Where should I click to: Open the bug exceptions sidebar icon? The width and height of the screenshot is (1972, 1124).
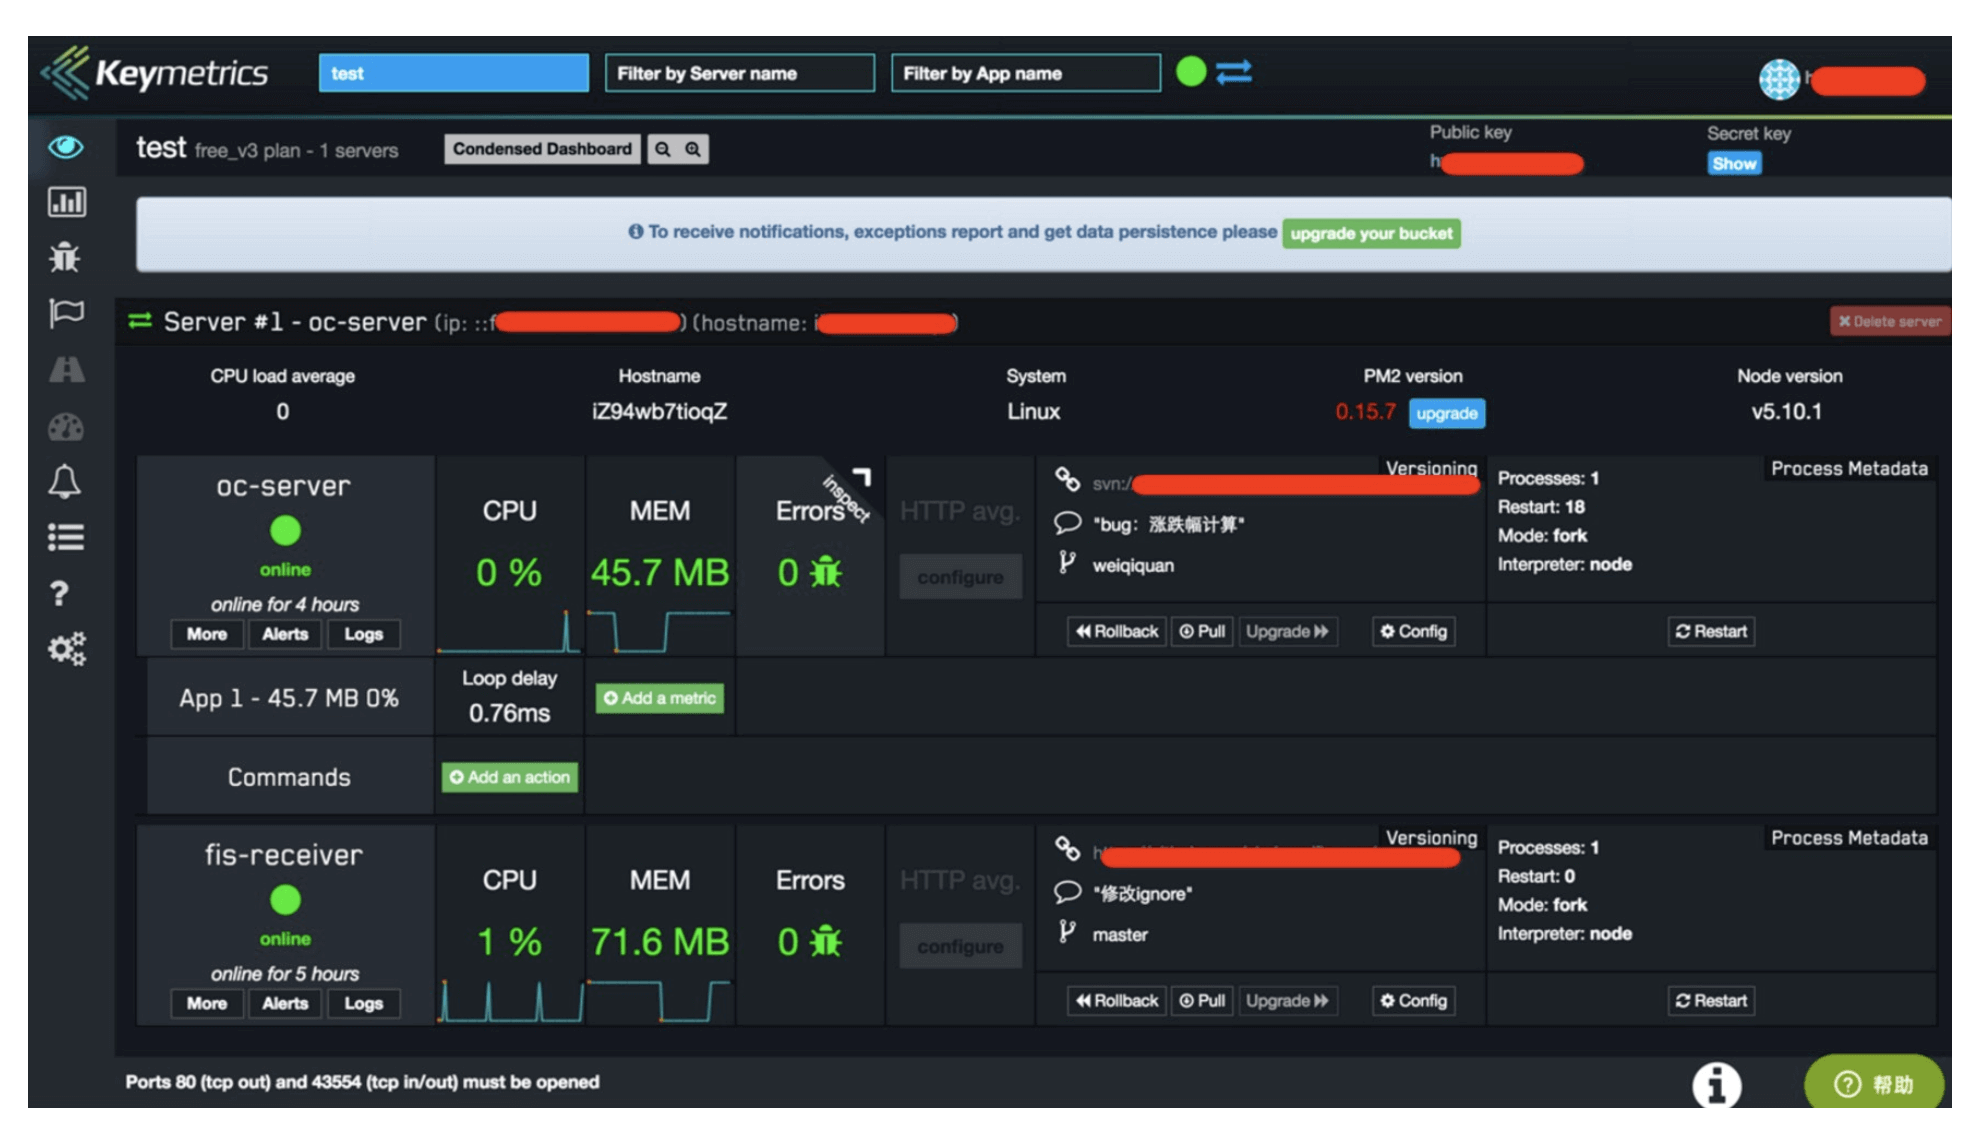tap(65, 257)
